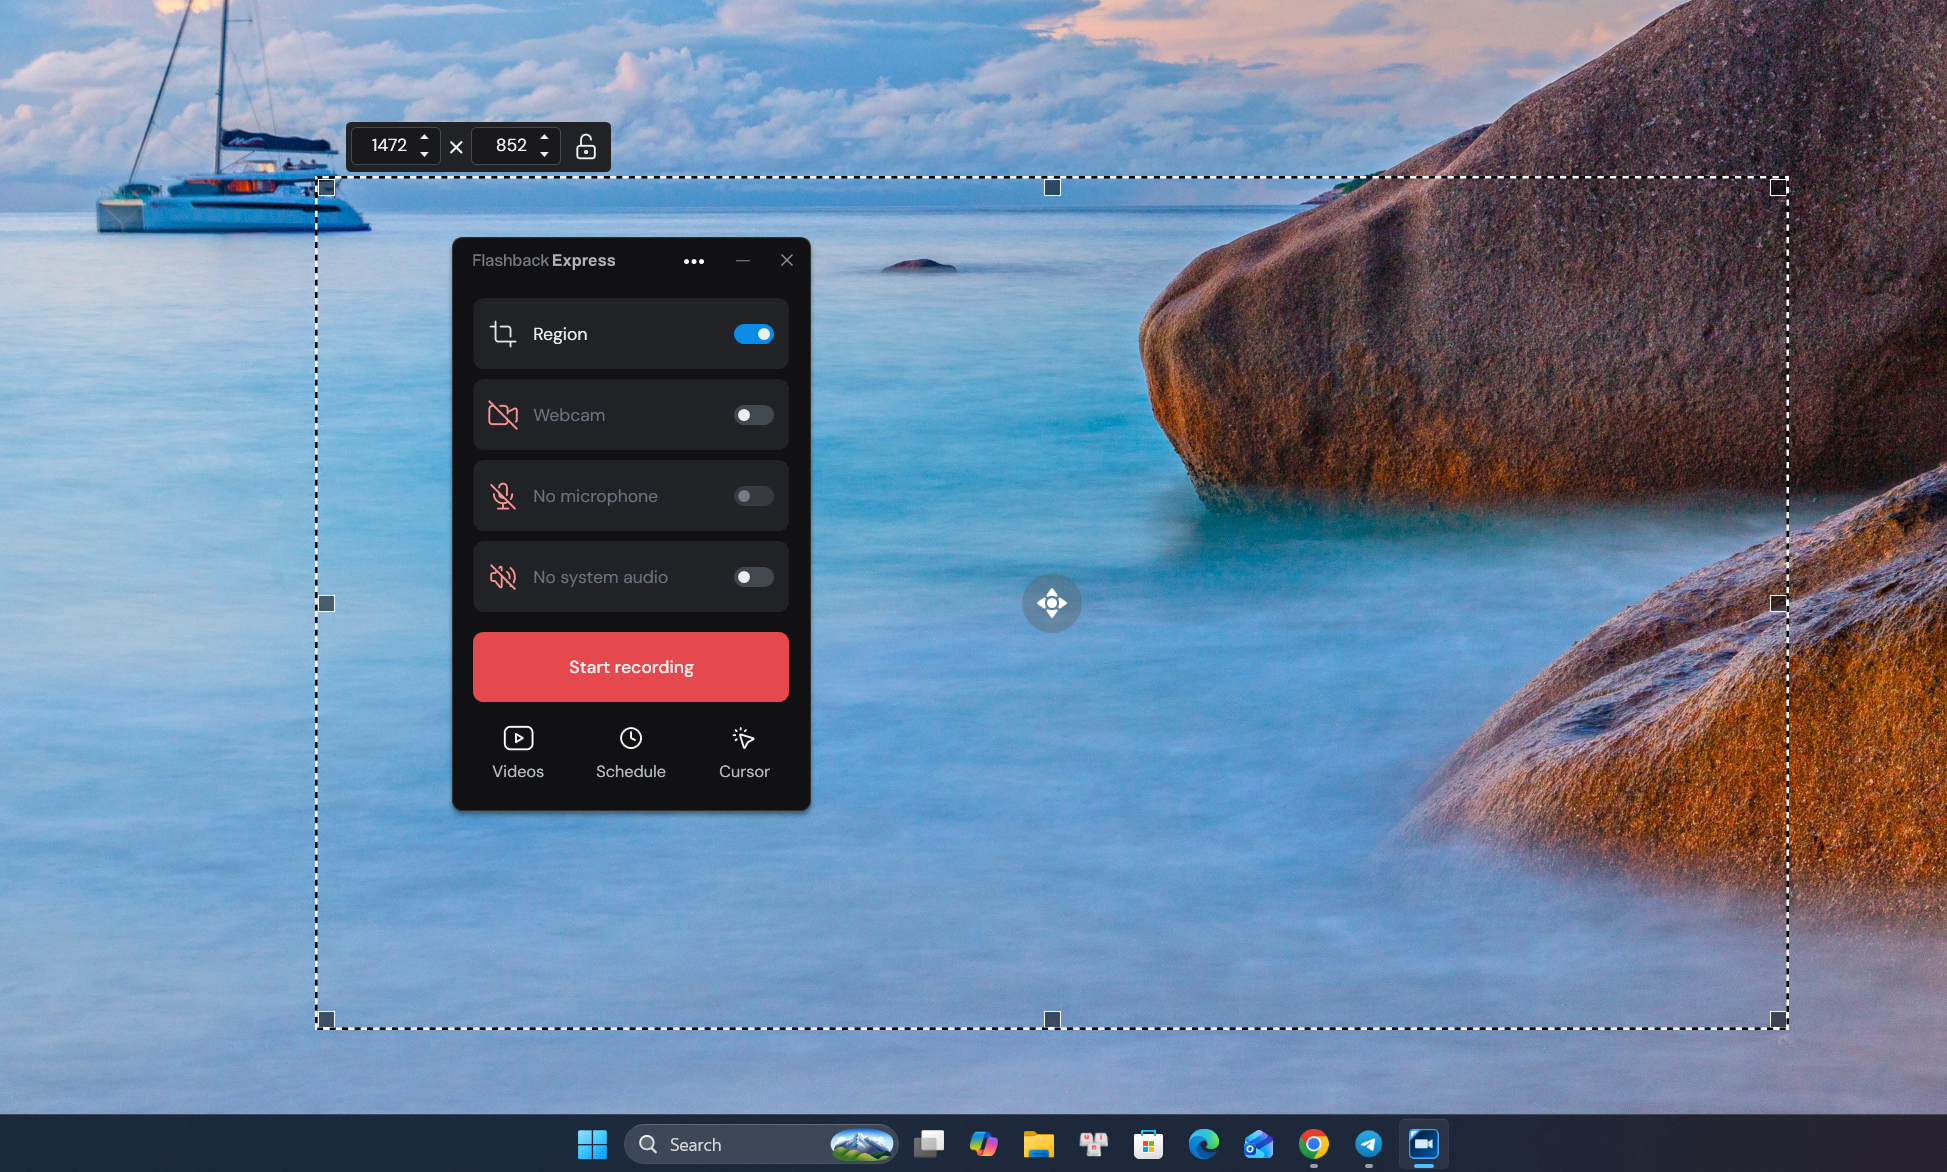Image resolution: width=1947 pixels, height=1172 pixels.
Task: Click the Region crop icon
Action: click(503, 334)
